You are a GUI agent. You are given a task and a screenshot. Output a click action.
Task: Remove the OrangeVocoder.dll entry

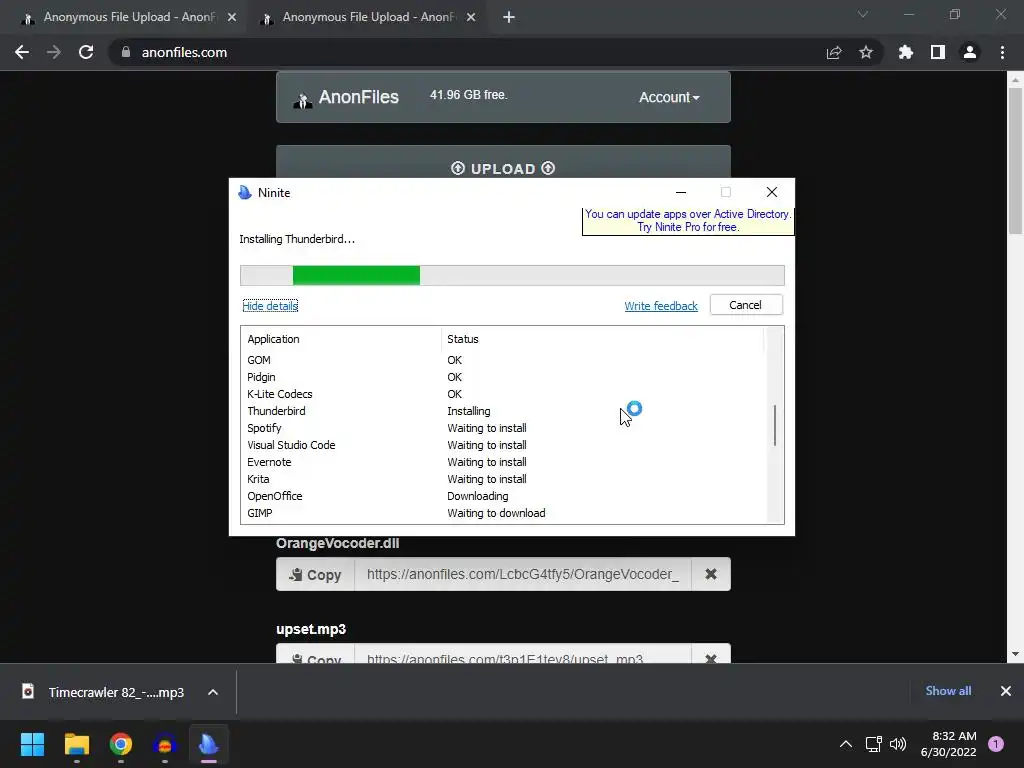point(711,575)
